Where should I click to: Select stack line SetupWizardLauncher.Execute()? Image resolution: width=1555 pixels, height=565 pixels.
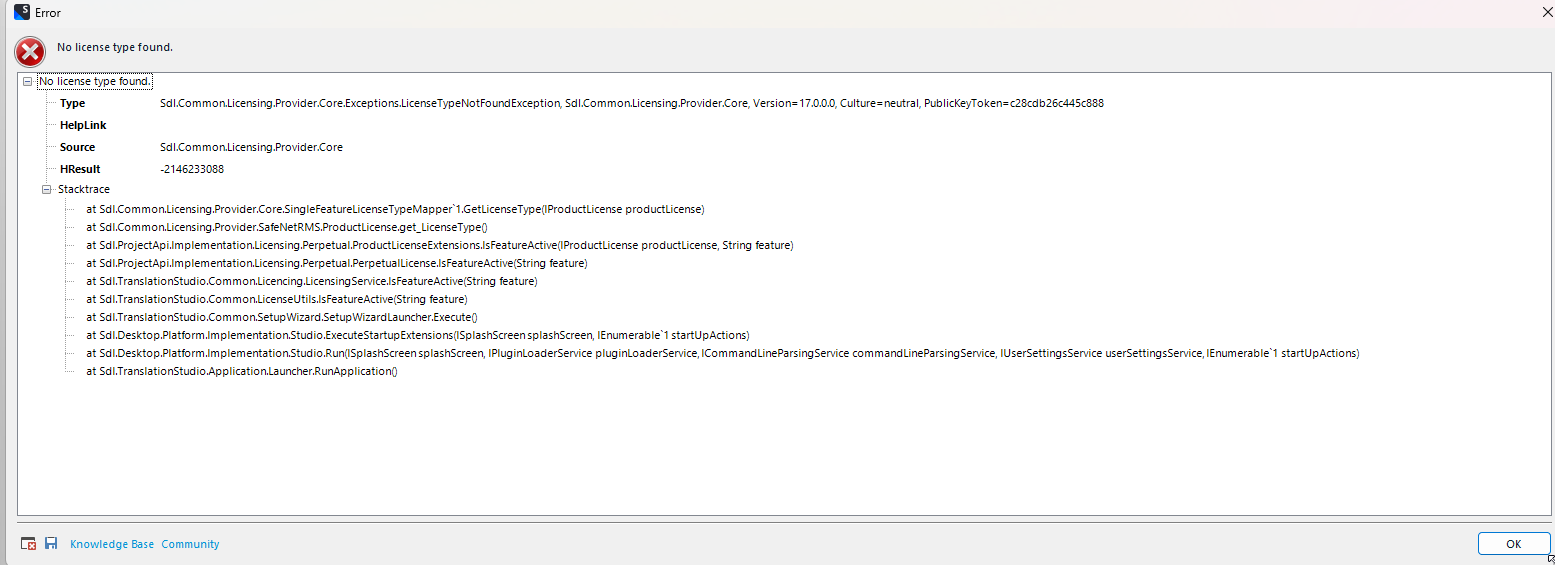pos(281,317)
